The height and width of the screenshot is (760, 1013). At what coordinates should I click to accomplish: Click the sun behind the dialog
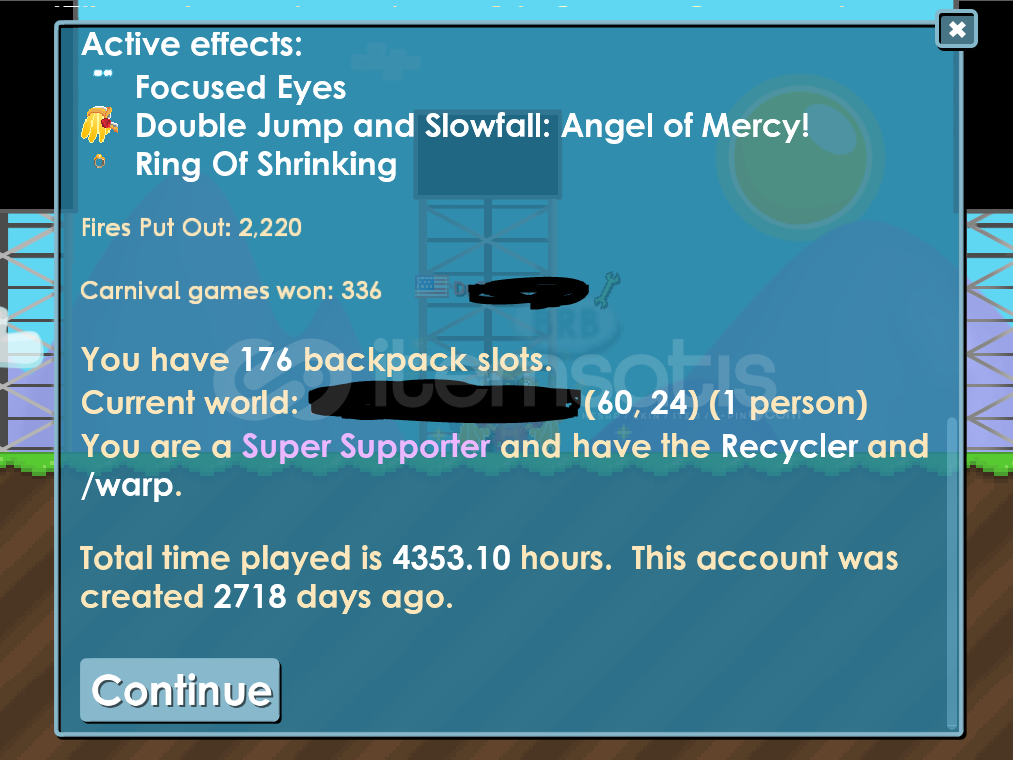(x=800, y=158)
